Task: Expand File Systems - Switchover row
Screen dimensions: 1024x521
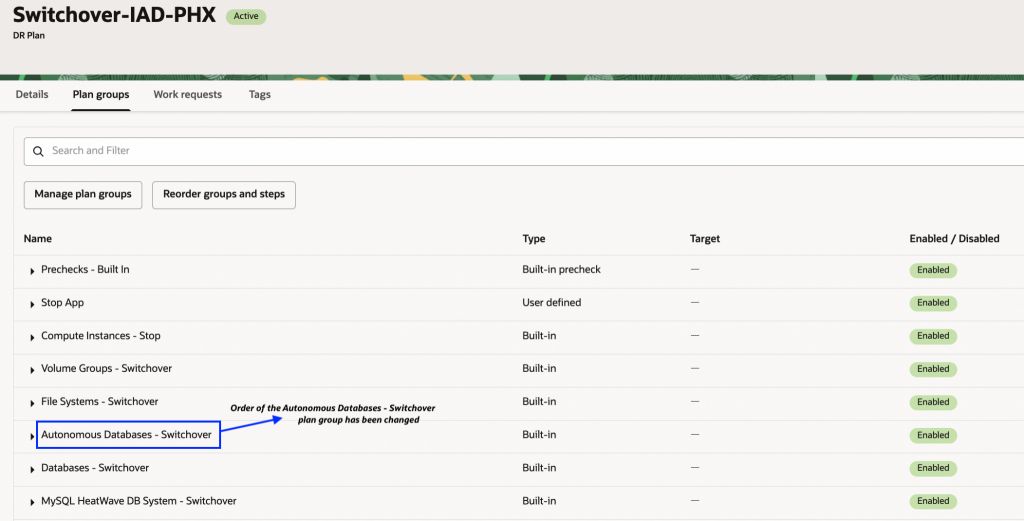Action: pyautogui.click(x=33, y=403)
